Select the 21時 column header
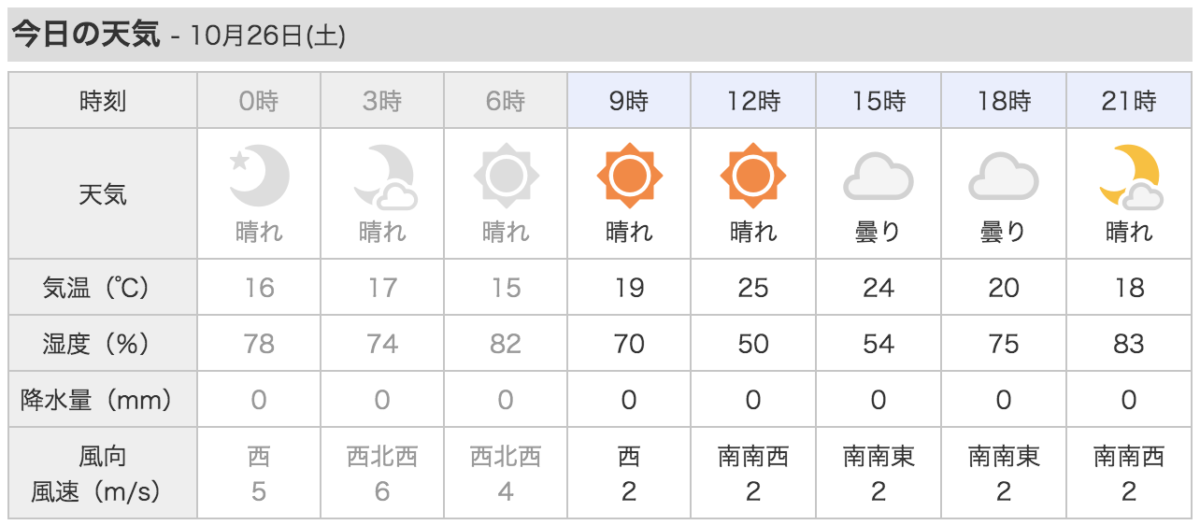The image size is (1200, 525). click(1129, 101)
